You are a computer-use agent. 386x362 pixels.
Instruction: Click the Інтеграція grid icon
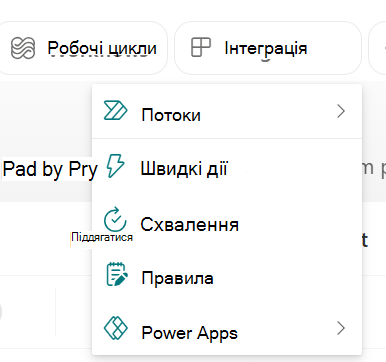pyautogui.click(x=201, y=47)
